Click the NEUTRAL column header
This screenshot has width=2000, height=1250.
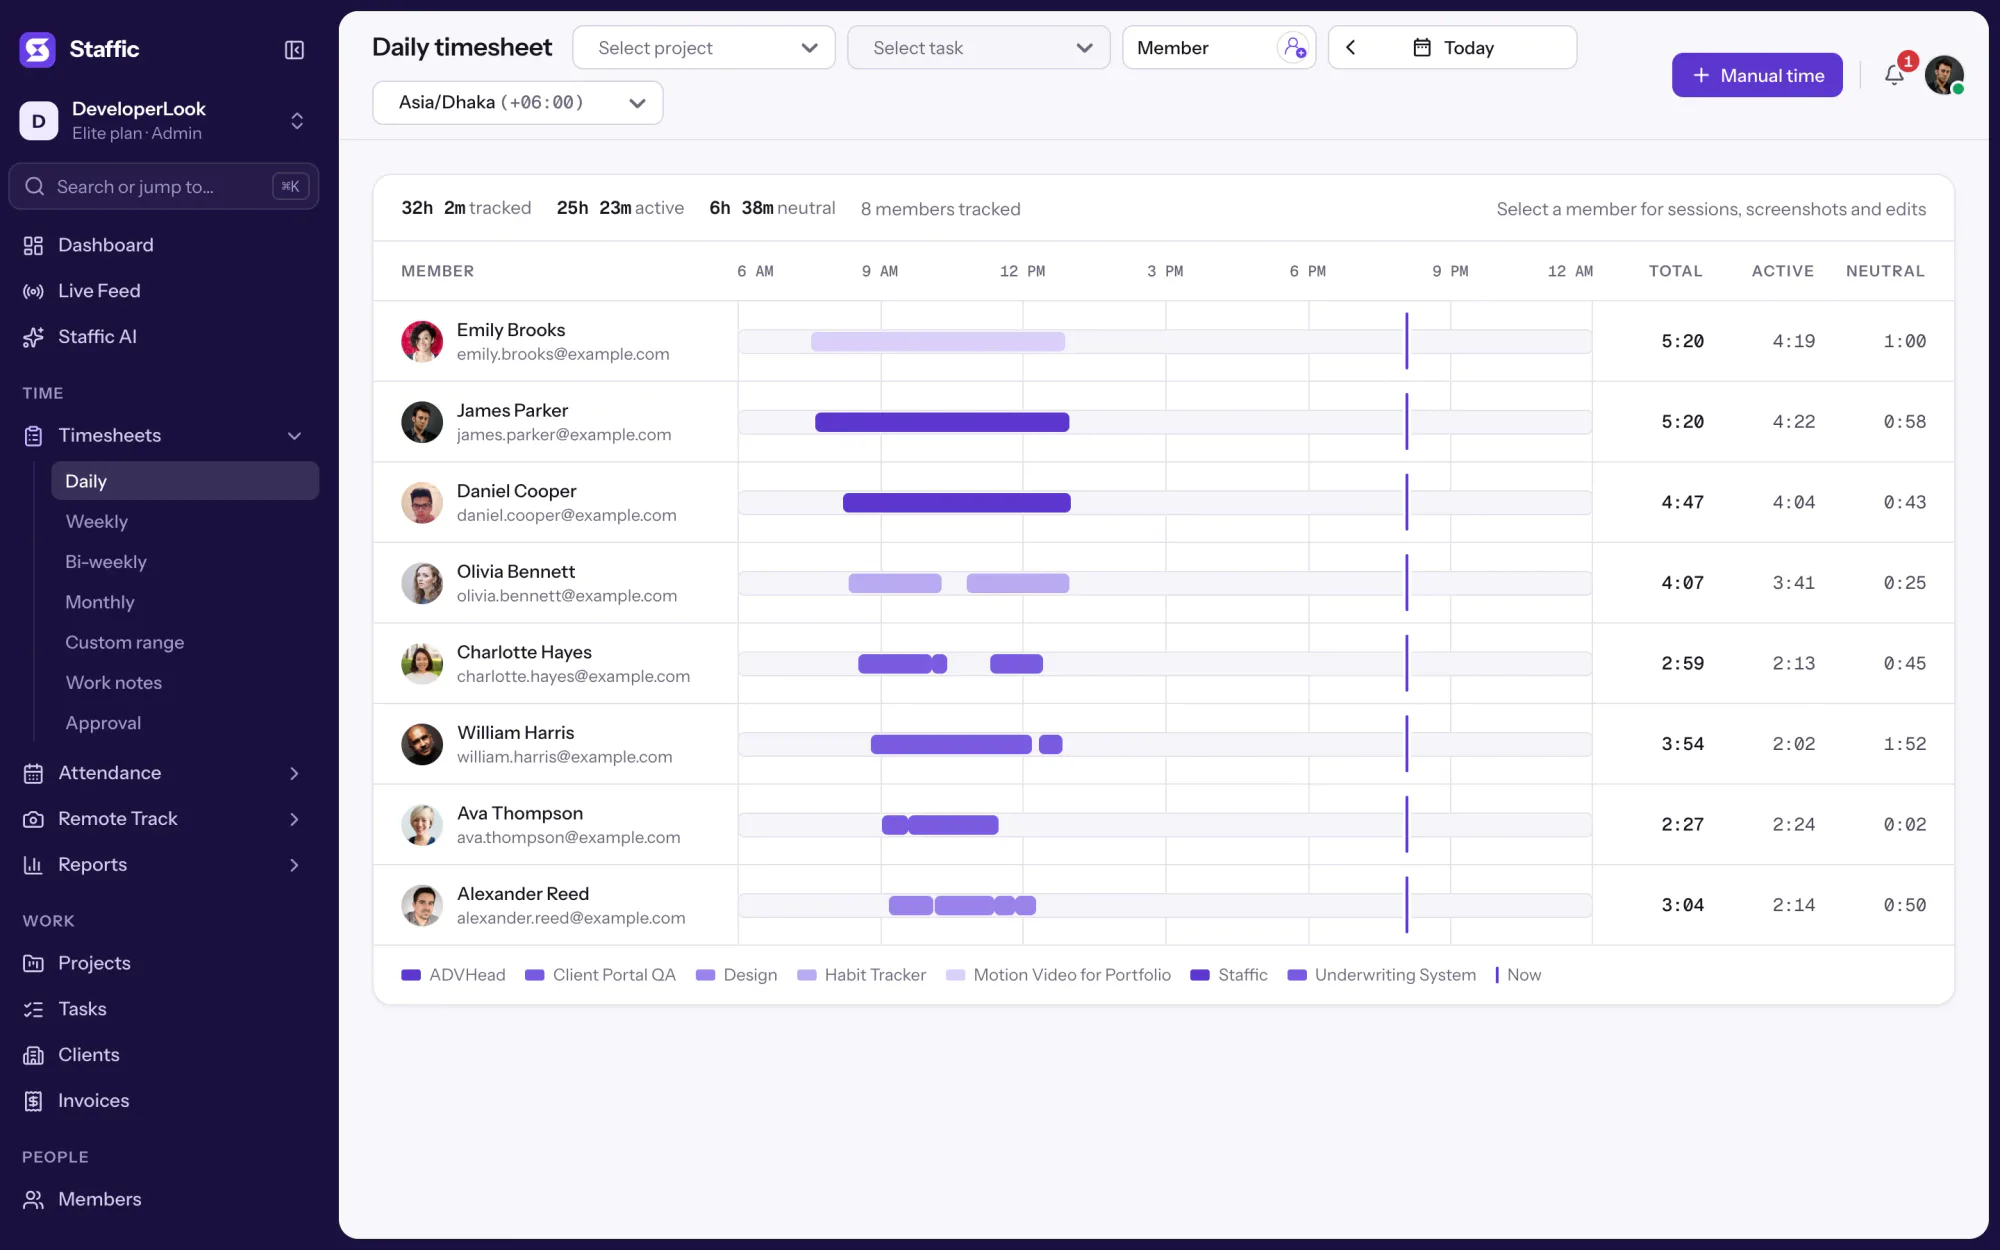coord(1885,271)
